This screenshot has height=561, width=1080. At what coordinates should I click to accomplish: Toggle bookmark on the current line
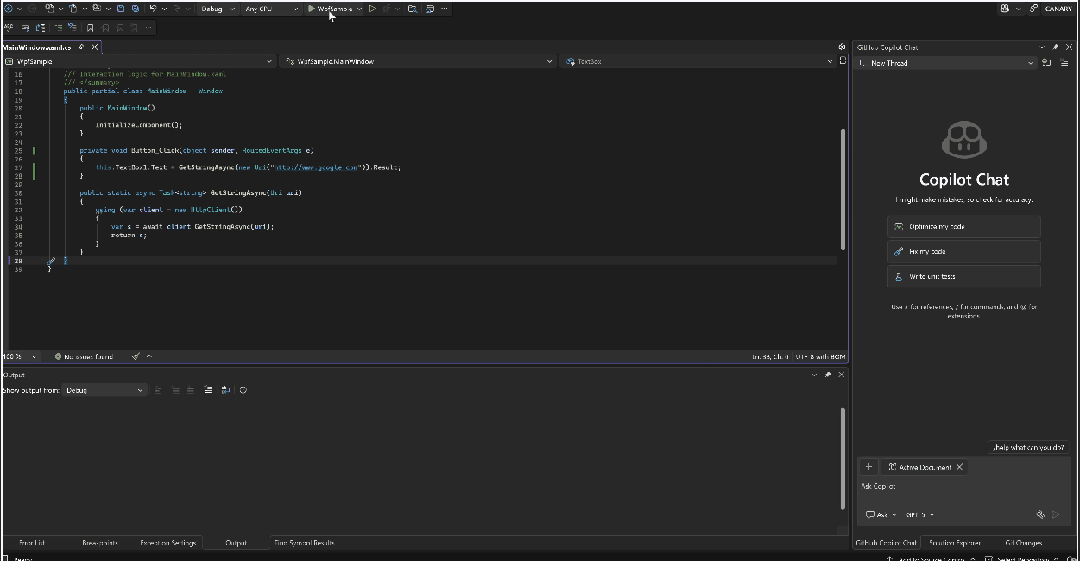pos(90,28)
